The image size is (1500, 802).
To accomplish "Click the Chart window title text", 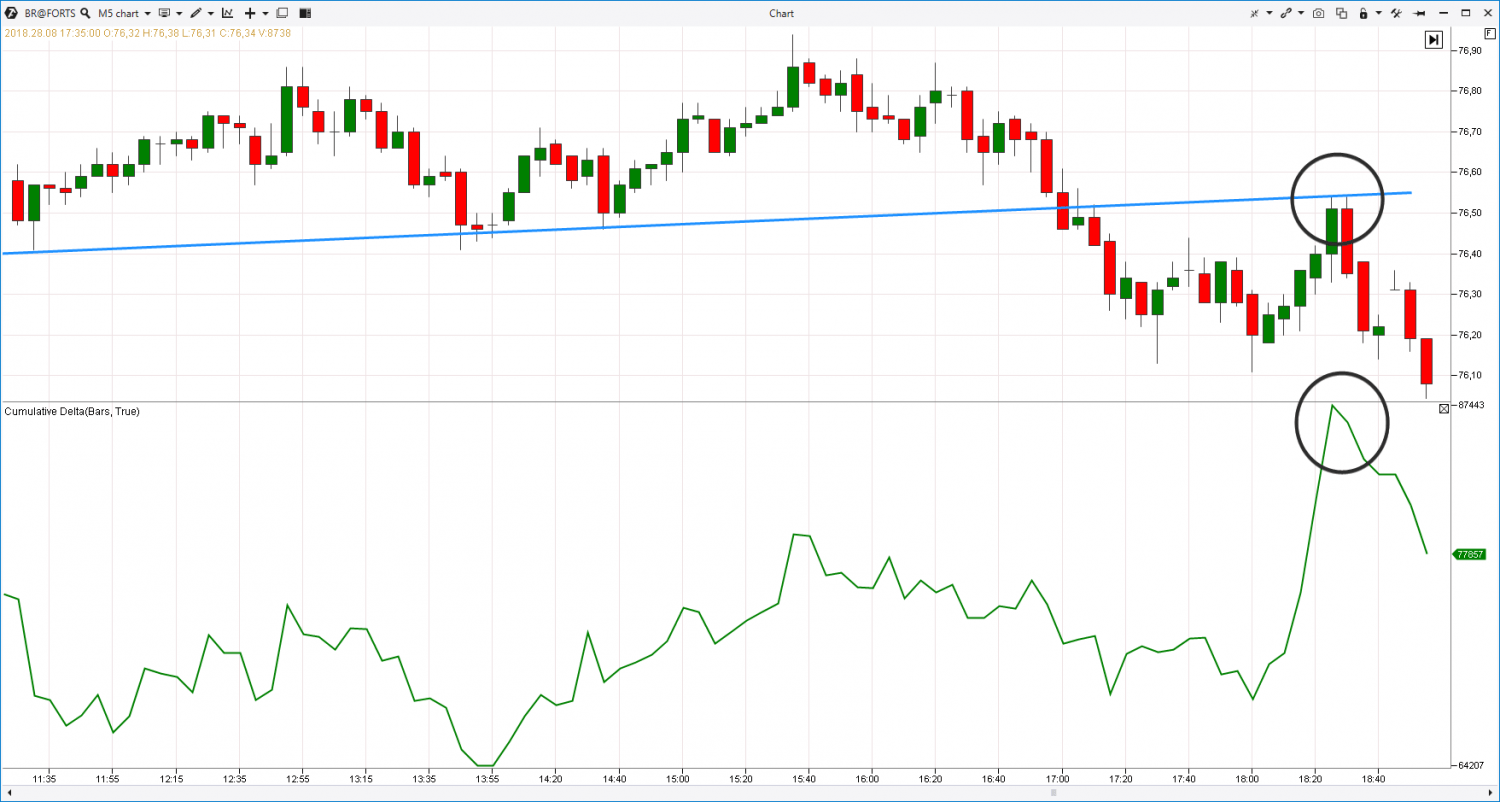I will click(781, 13).
